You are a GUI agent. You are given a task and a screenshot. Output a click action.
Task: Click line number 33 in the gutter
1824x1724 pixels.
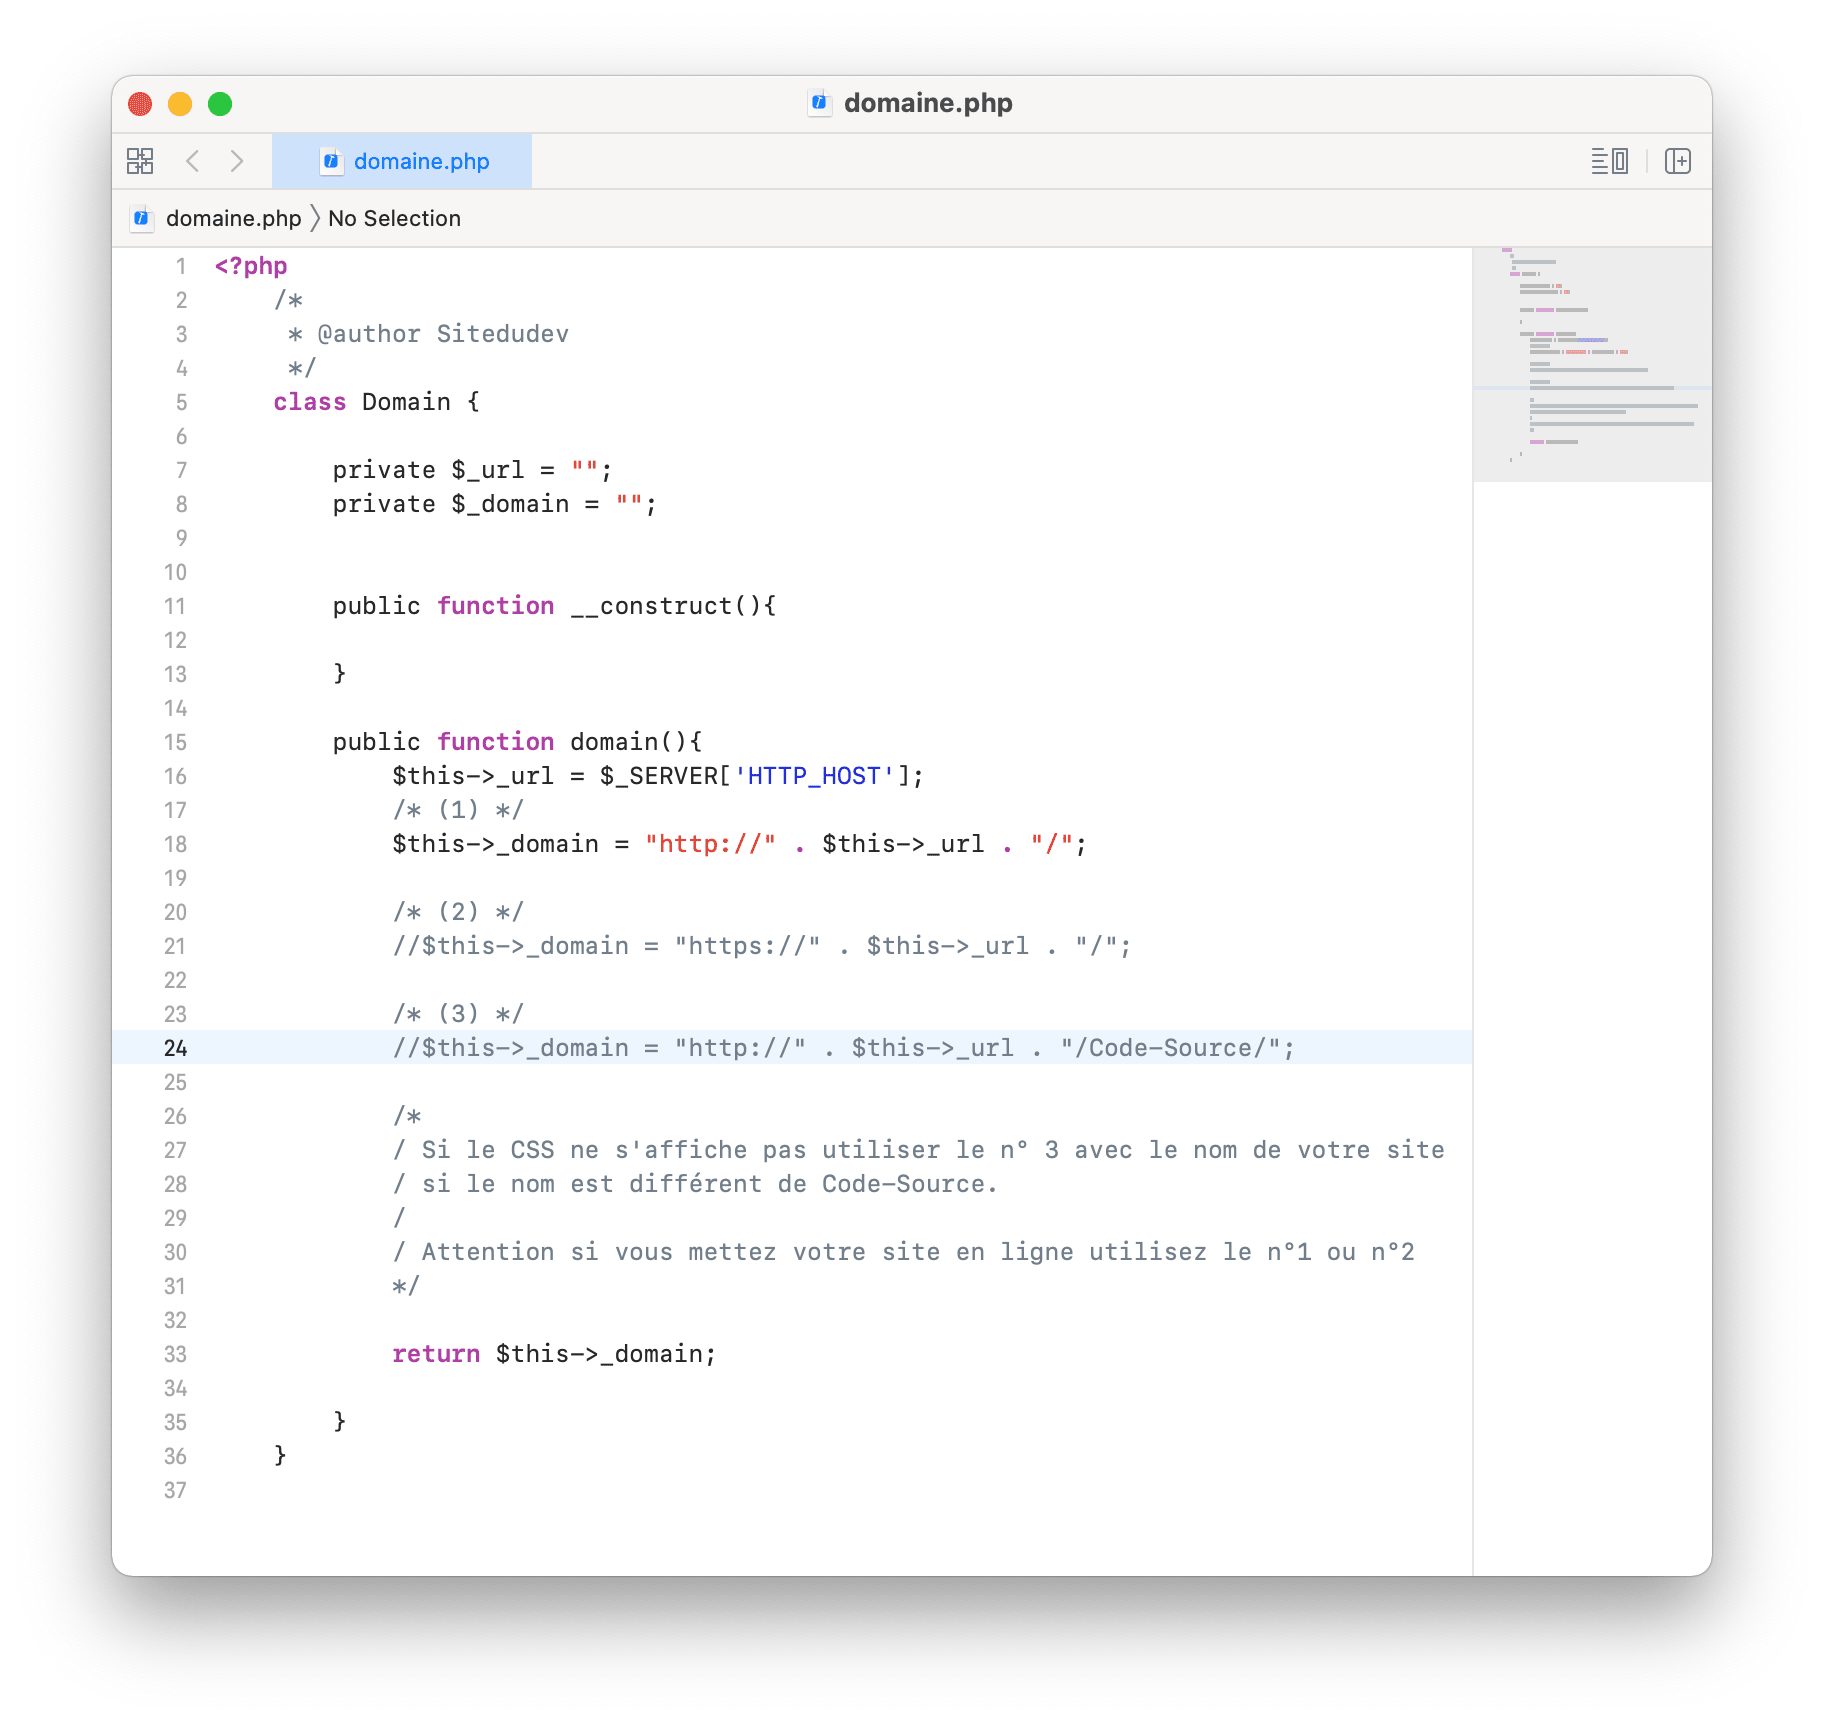point(176,1354)
